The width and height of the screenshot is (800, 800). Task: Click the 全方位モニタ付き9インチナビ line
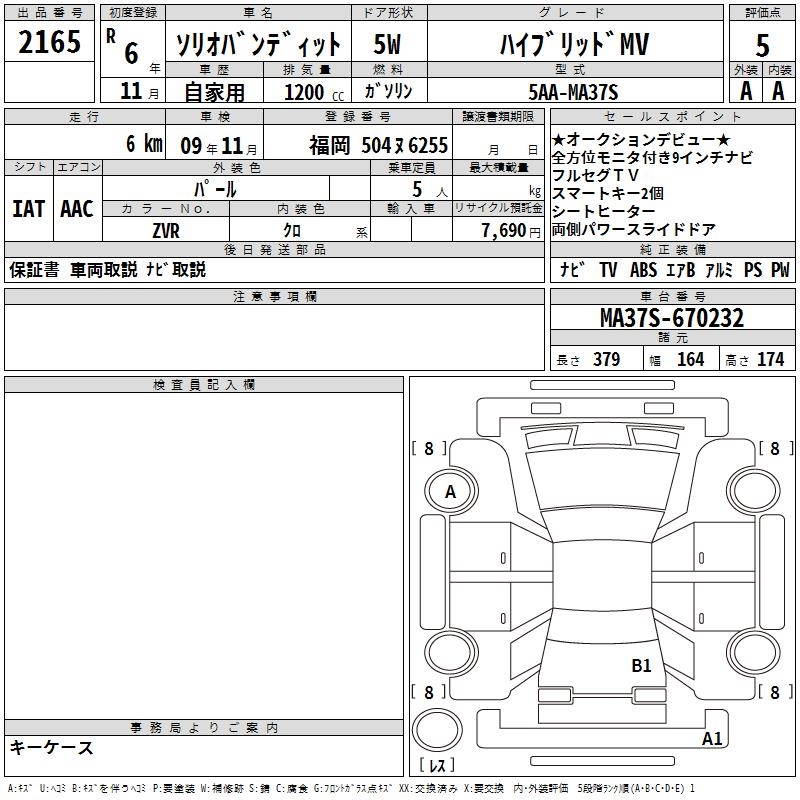click(652, 157)
